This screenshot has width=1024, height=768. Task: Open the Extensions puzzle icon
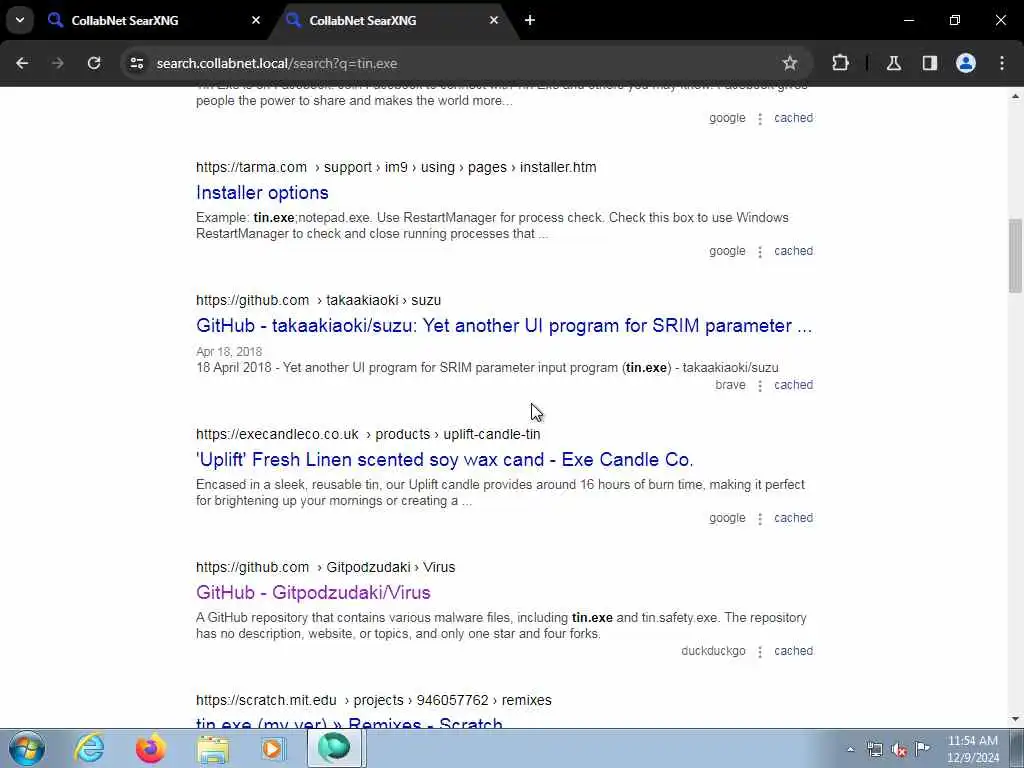(840, 63)
